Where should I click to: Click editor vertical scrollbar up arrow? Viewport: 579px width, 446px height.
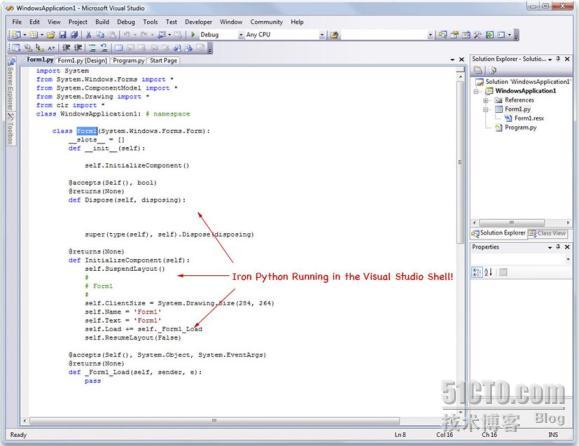(460, 76)
